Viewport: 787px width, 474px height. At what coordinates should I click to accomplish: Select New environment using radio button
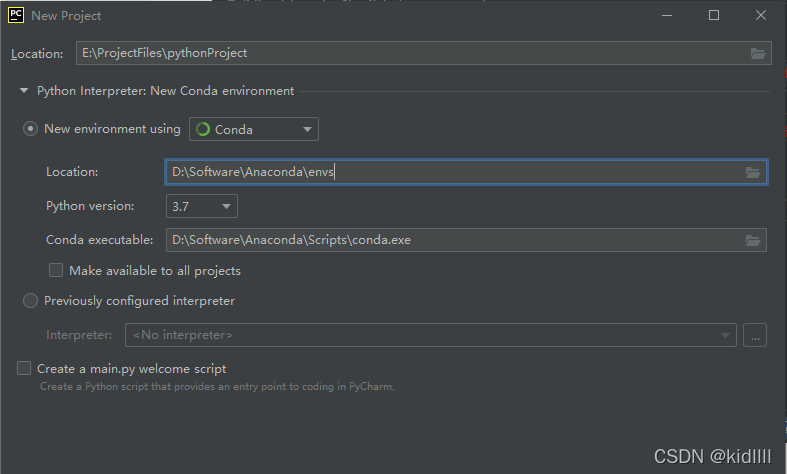tap(30, 129)
